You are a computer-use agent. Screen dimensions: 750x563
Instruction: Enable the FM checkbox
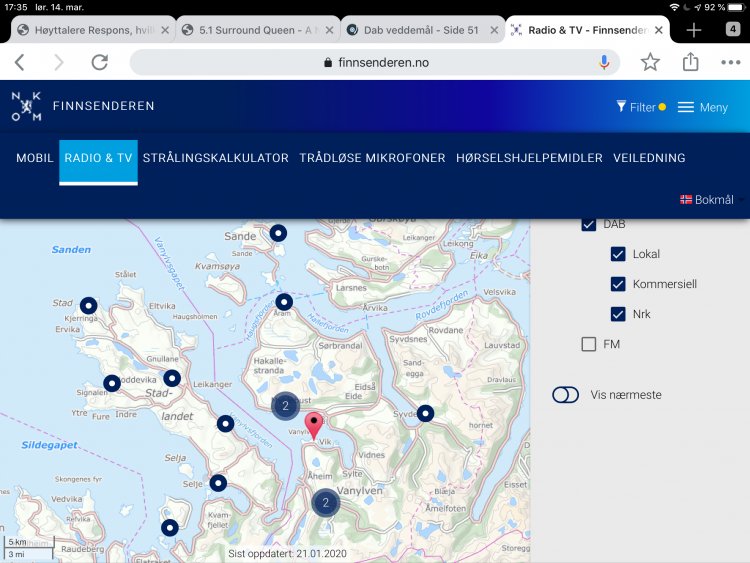point(589,344)
